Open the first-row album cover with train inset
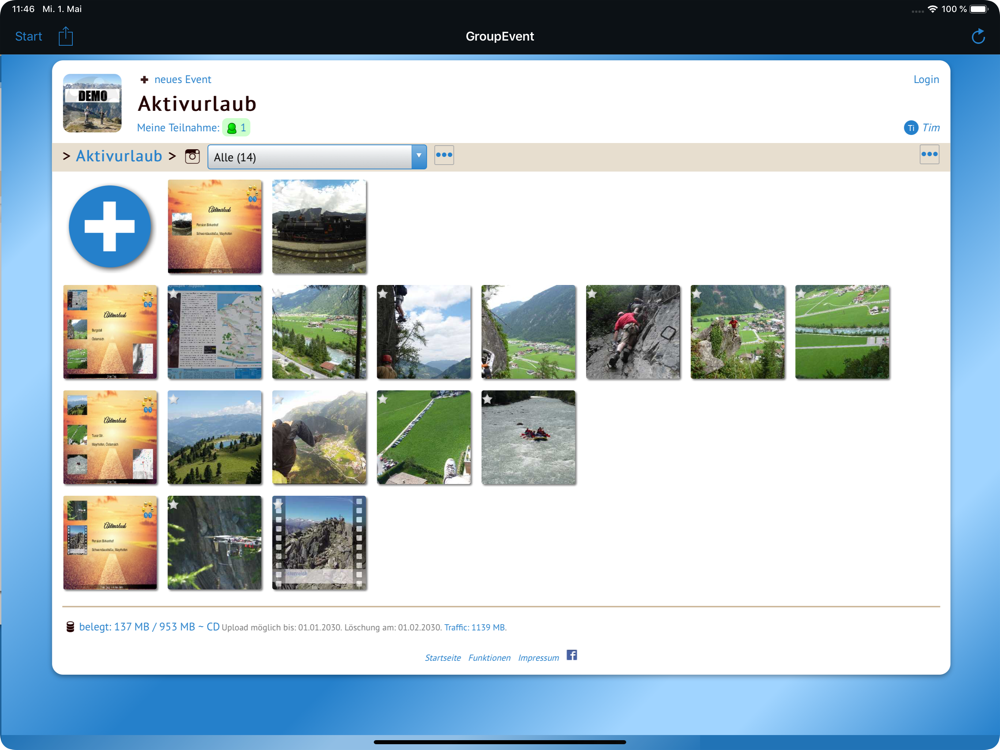This screenshot has width=1000, height=750. pyautogui.click(x=215, y=226)
